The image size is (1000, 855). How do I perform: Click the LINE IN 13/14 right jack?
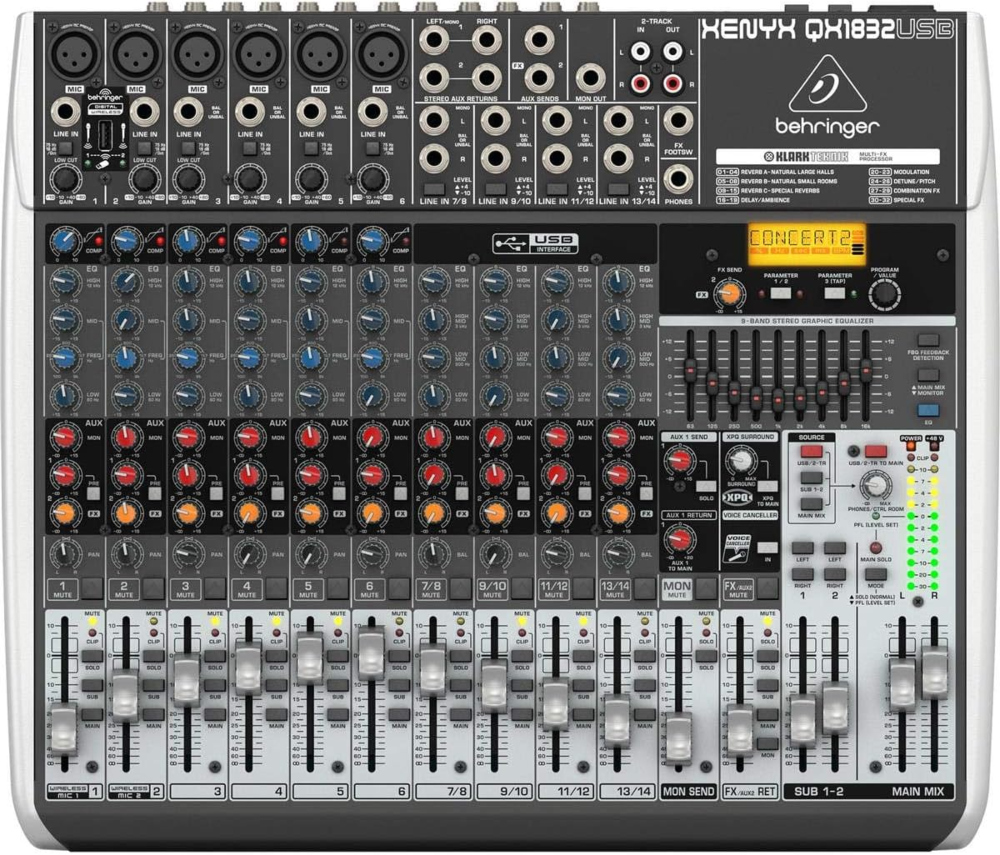click(x=618, y=159)
